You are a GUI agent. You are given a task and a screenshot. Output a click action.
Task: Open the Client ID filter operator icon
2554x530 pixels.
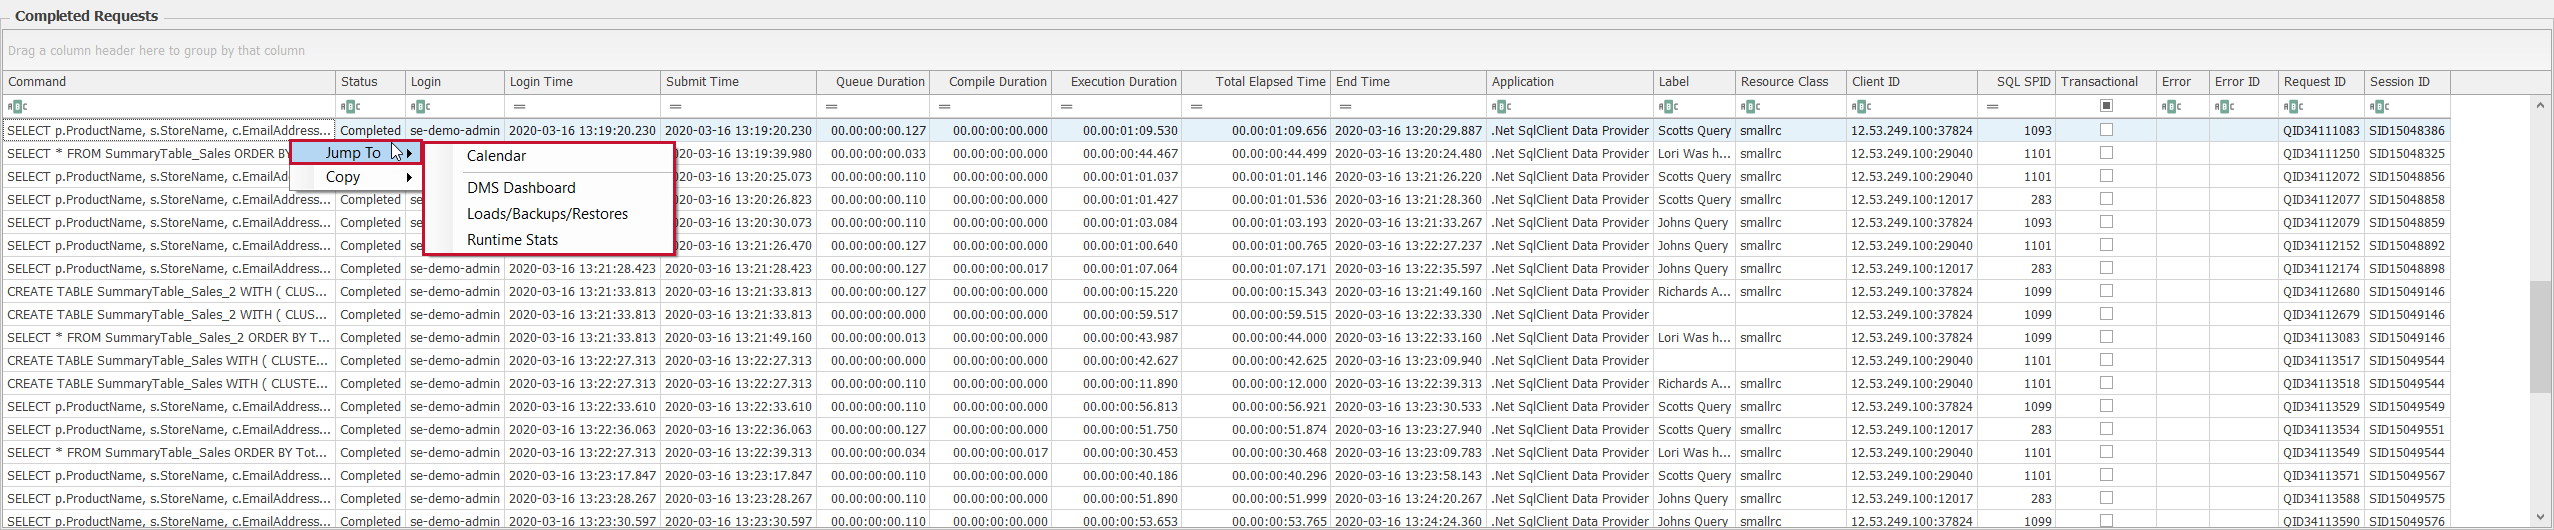tap(1861, 106)
